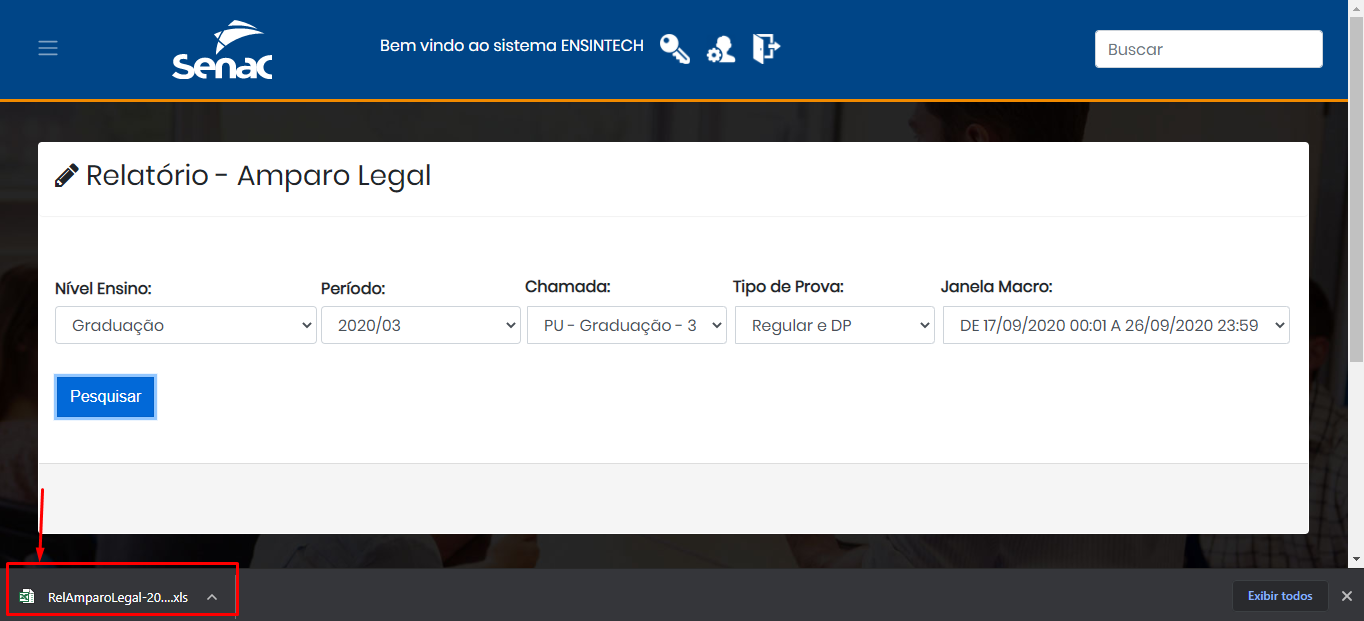
Task: Click the pencil icon beside Relatório title
Action: tap(66, 176)
